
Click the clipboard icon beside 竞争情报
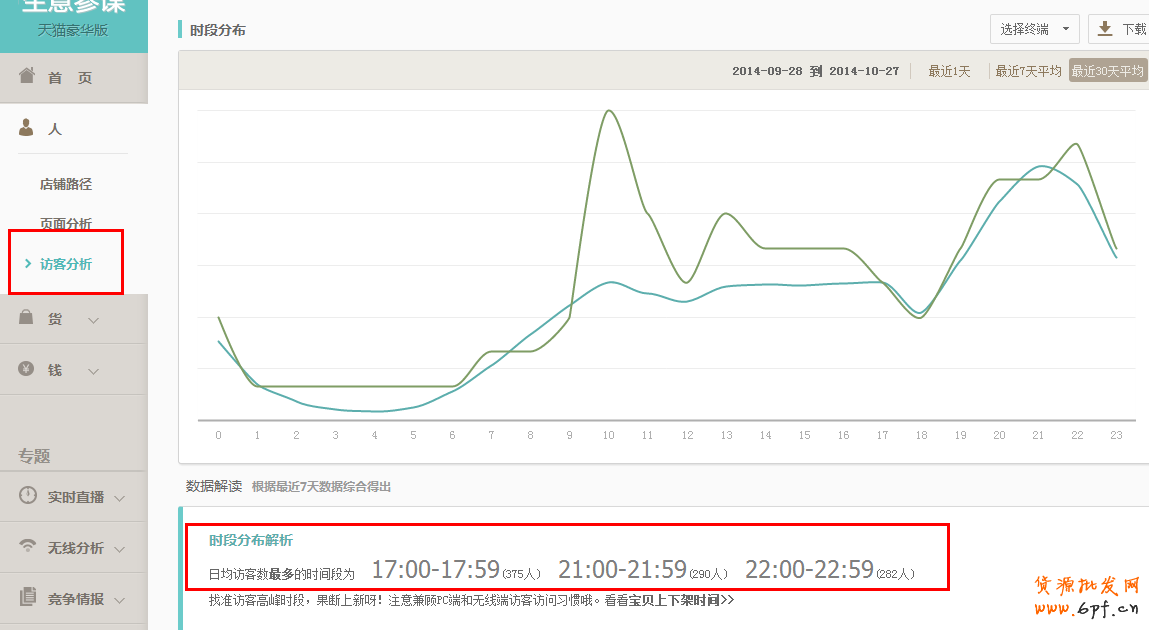27,598
